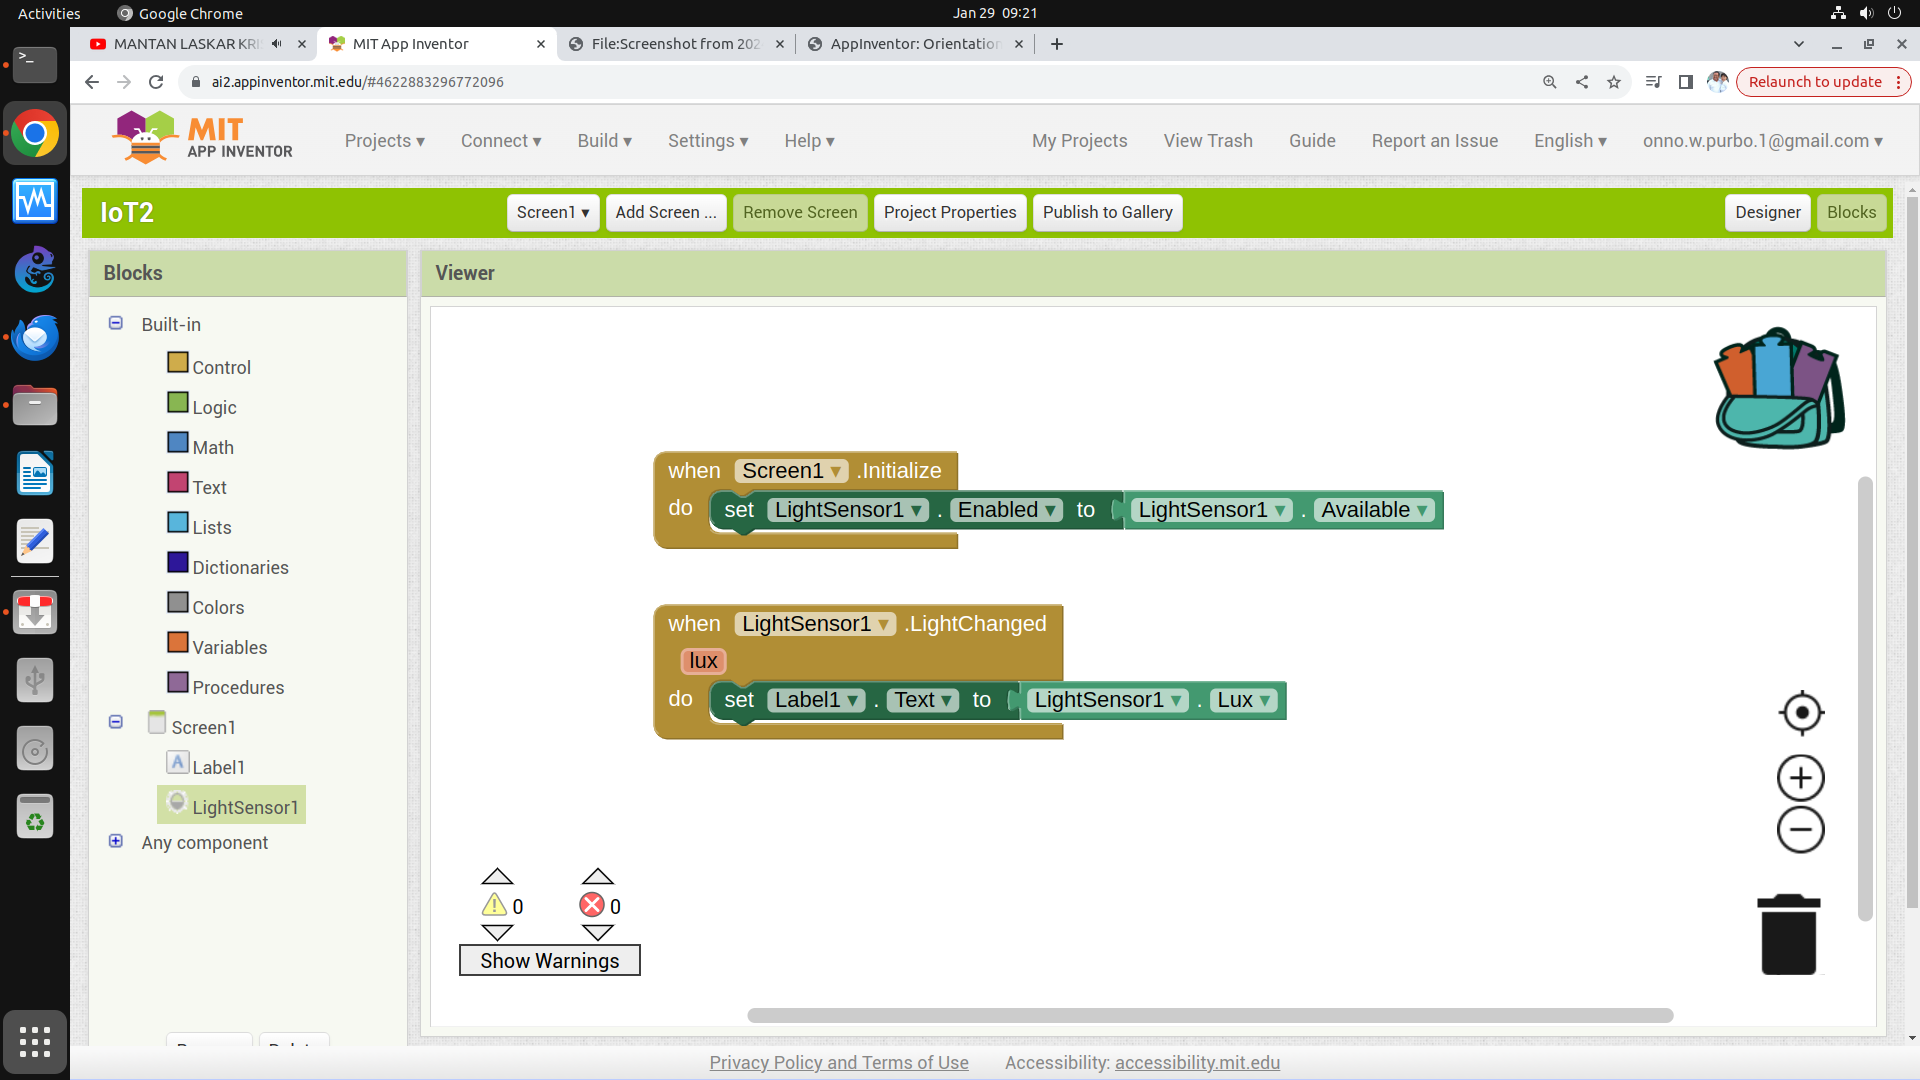Image resolution: width=1920 pixels, height=1080 pixels.
Task: Open Enabled property dropdown in set block
Action: pyautogui.click(x=1049, y=510)
